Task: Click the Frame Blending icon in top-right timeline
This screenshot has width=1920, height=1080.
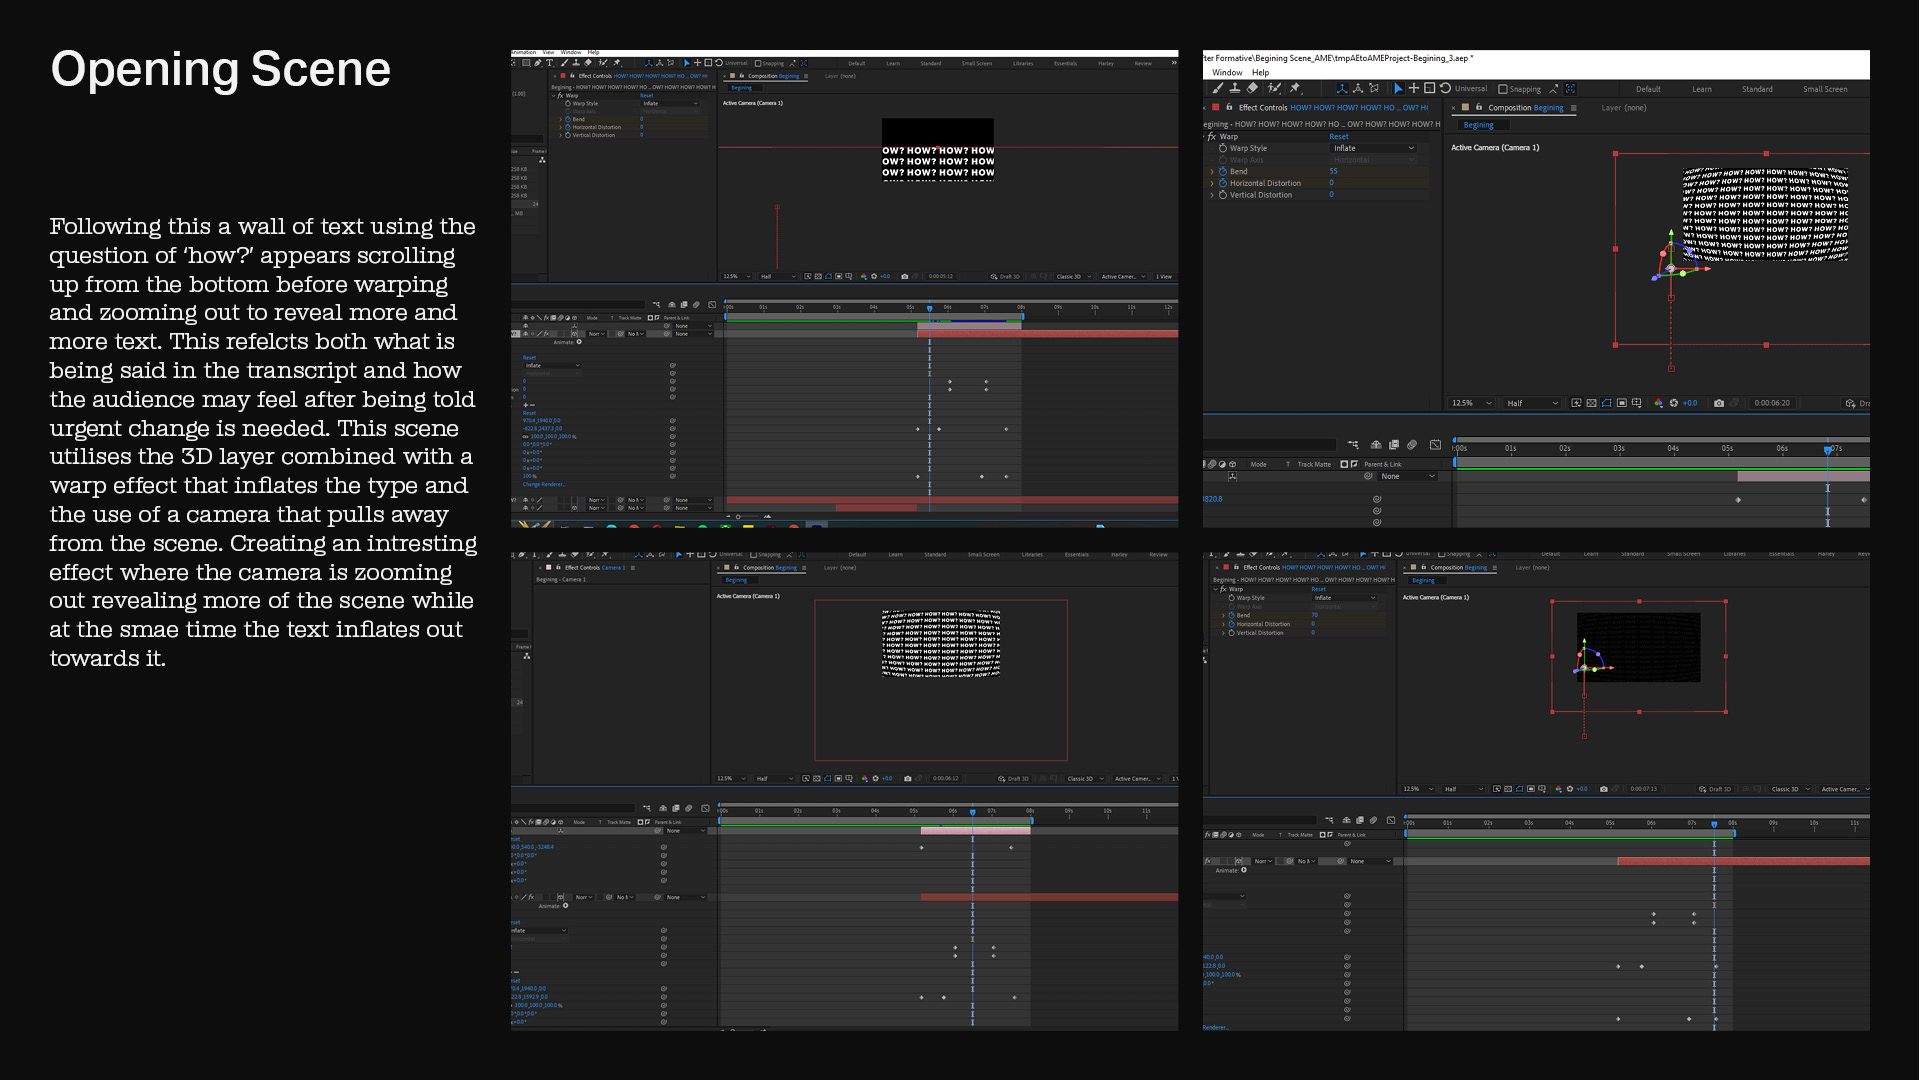Action: click(x=1394, y=445)
